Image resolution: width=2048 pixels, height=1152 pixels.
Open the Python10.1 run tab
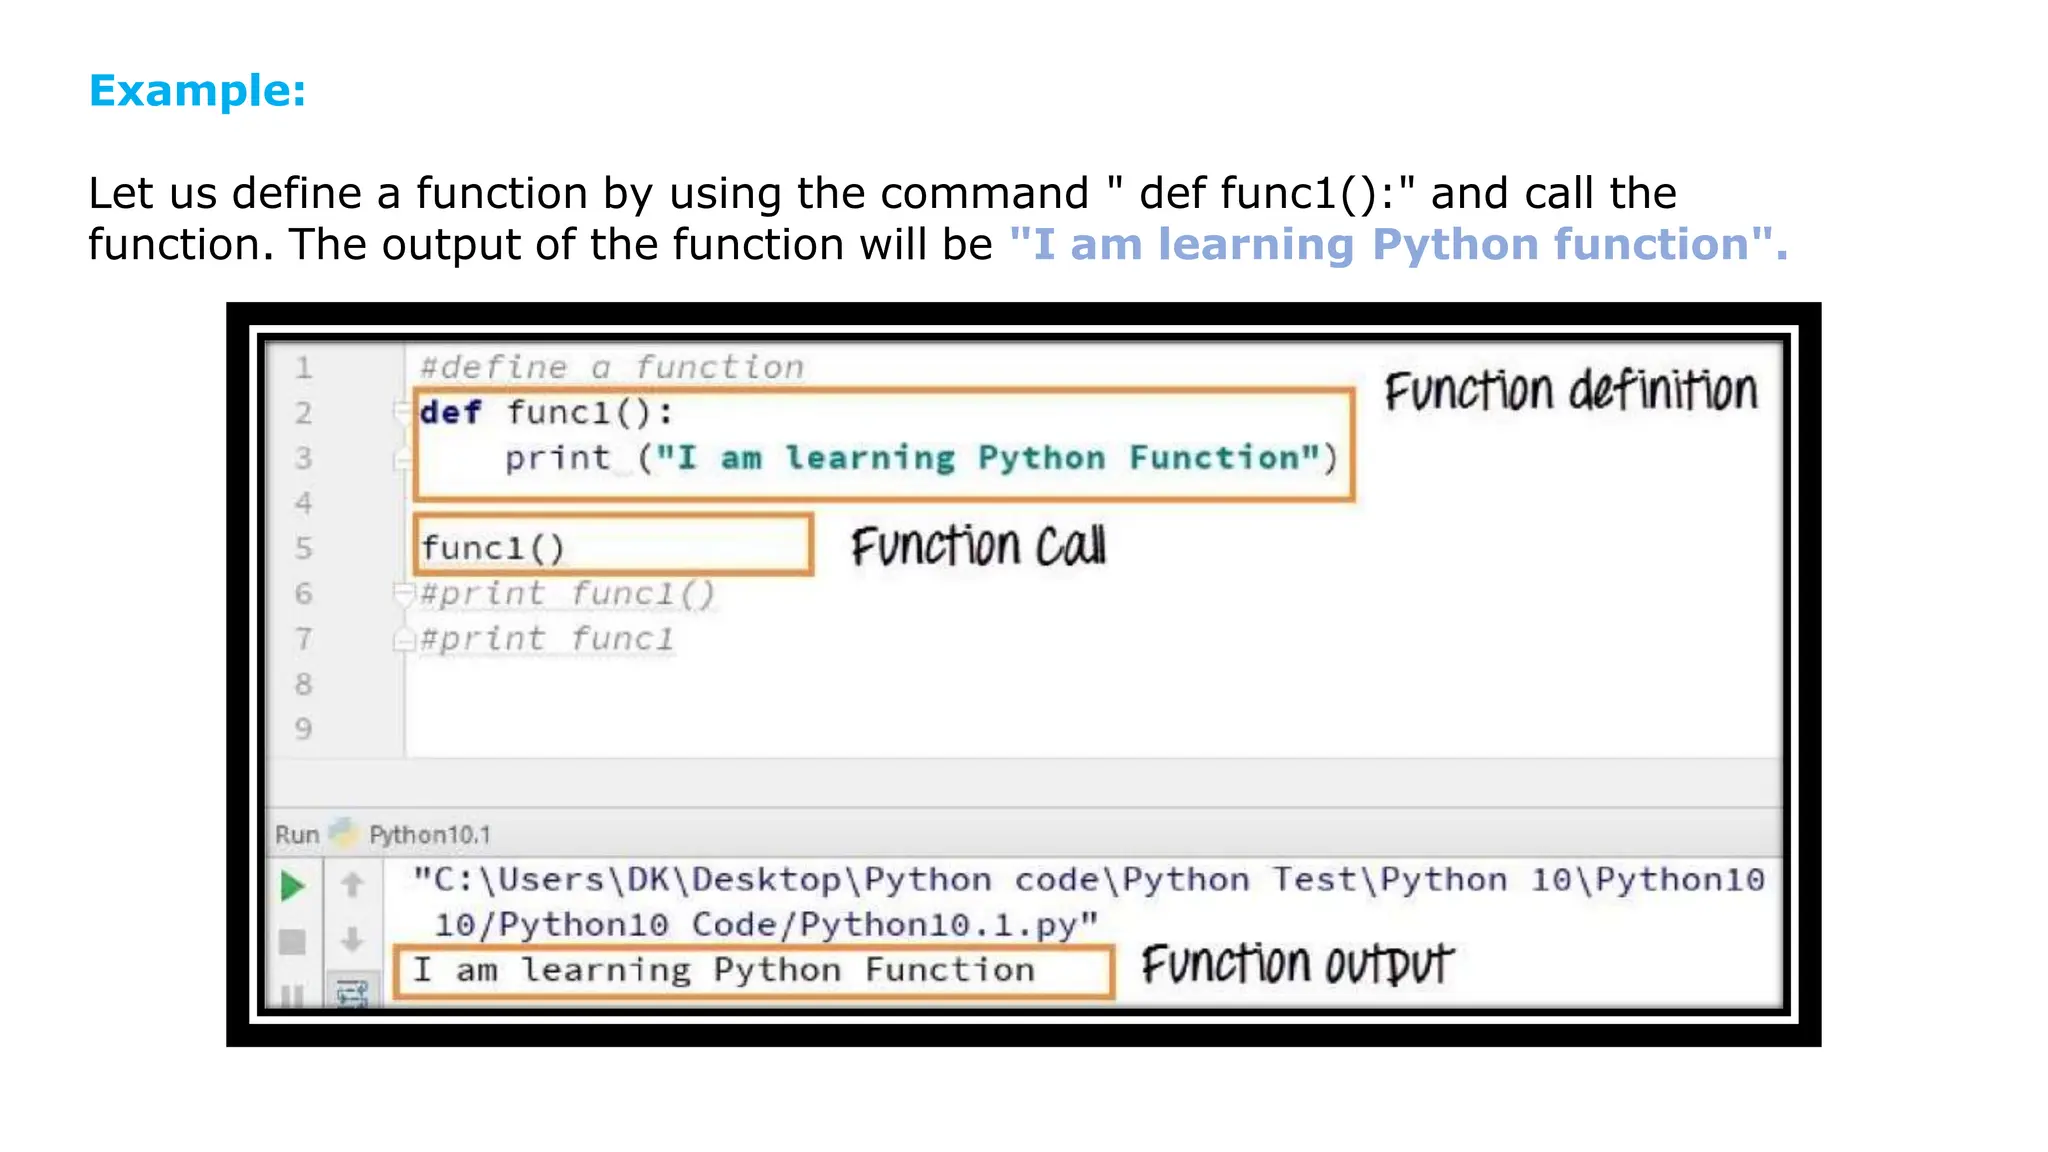(x=430, y=835)
